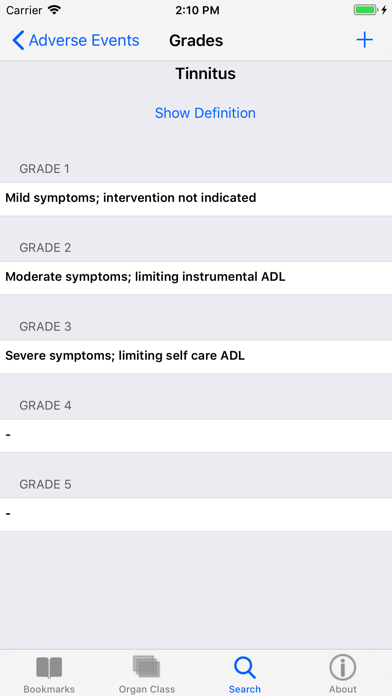
Task: Select the empty Grade 4 row
Action: coord(196,436)
